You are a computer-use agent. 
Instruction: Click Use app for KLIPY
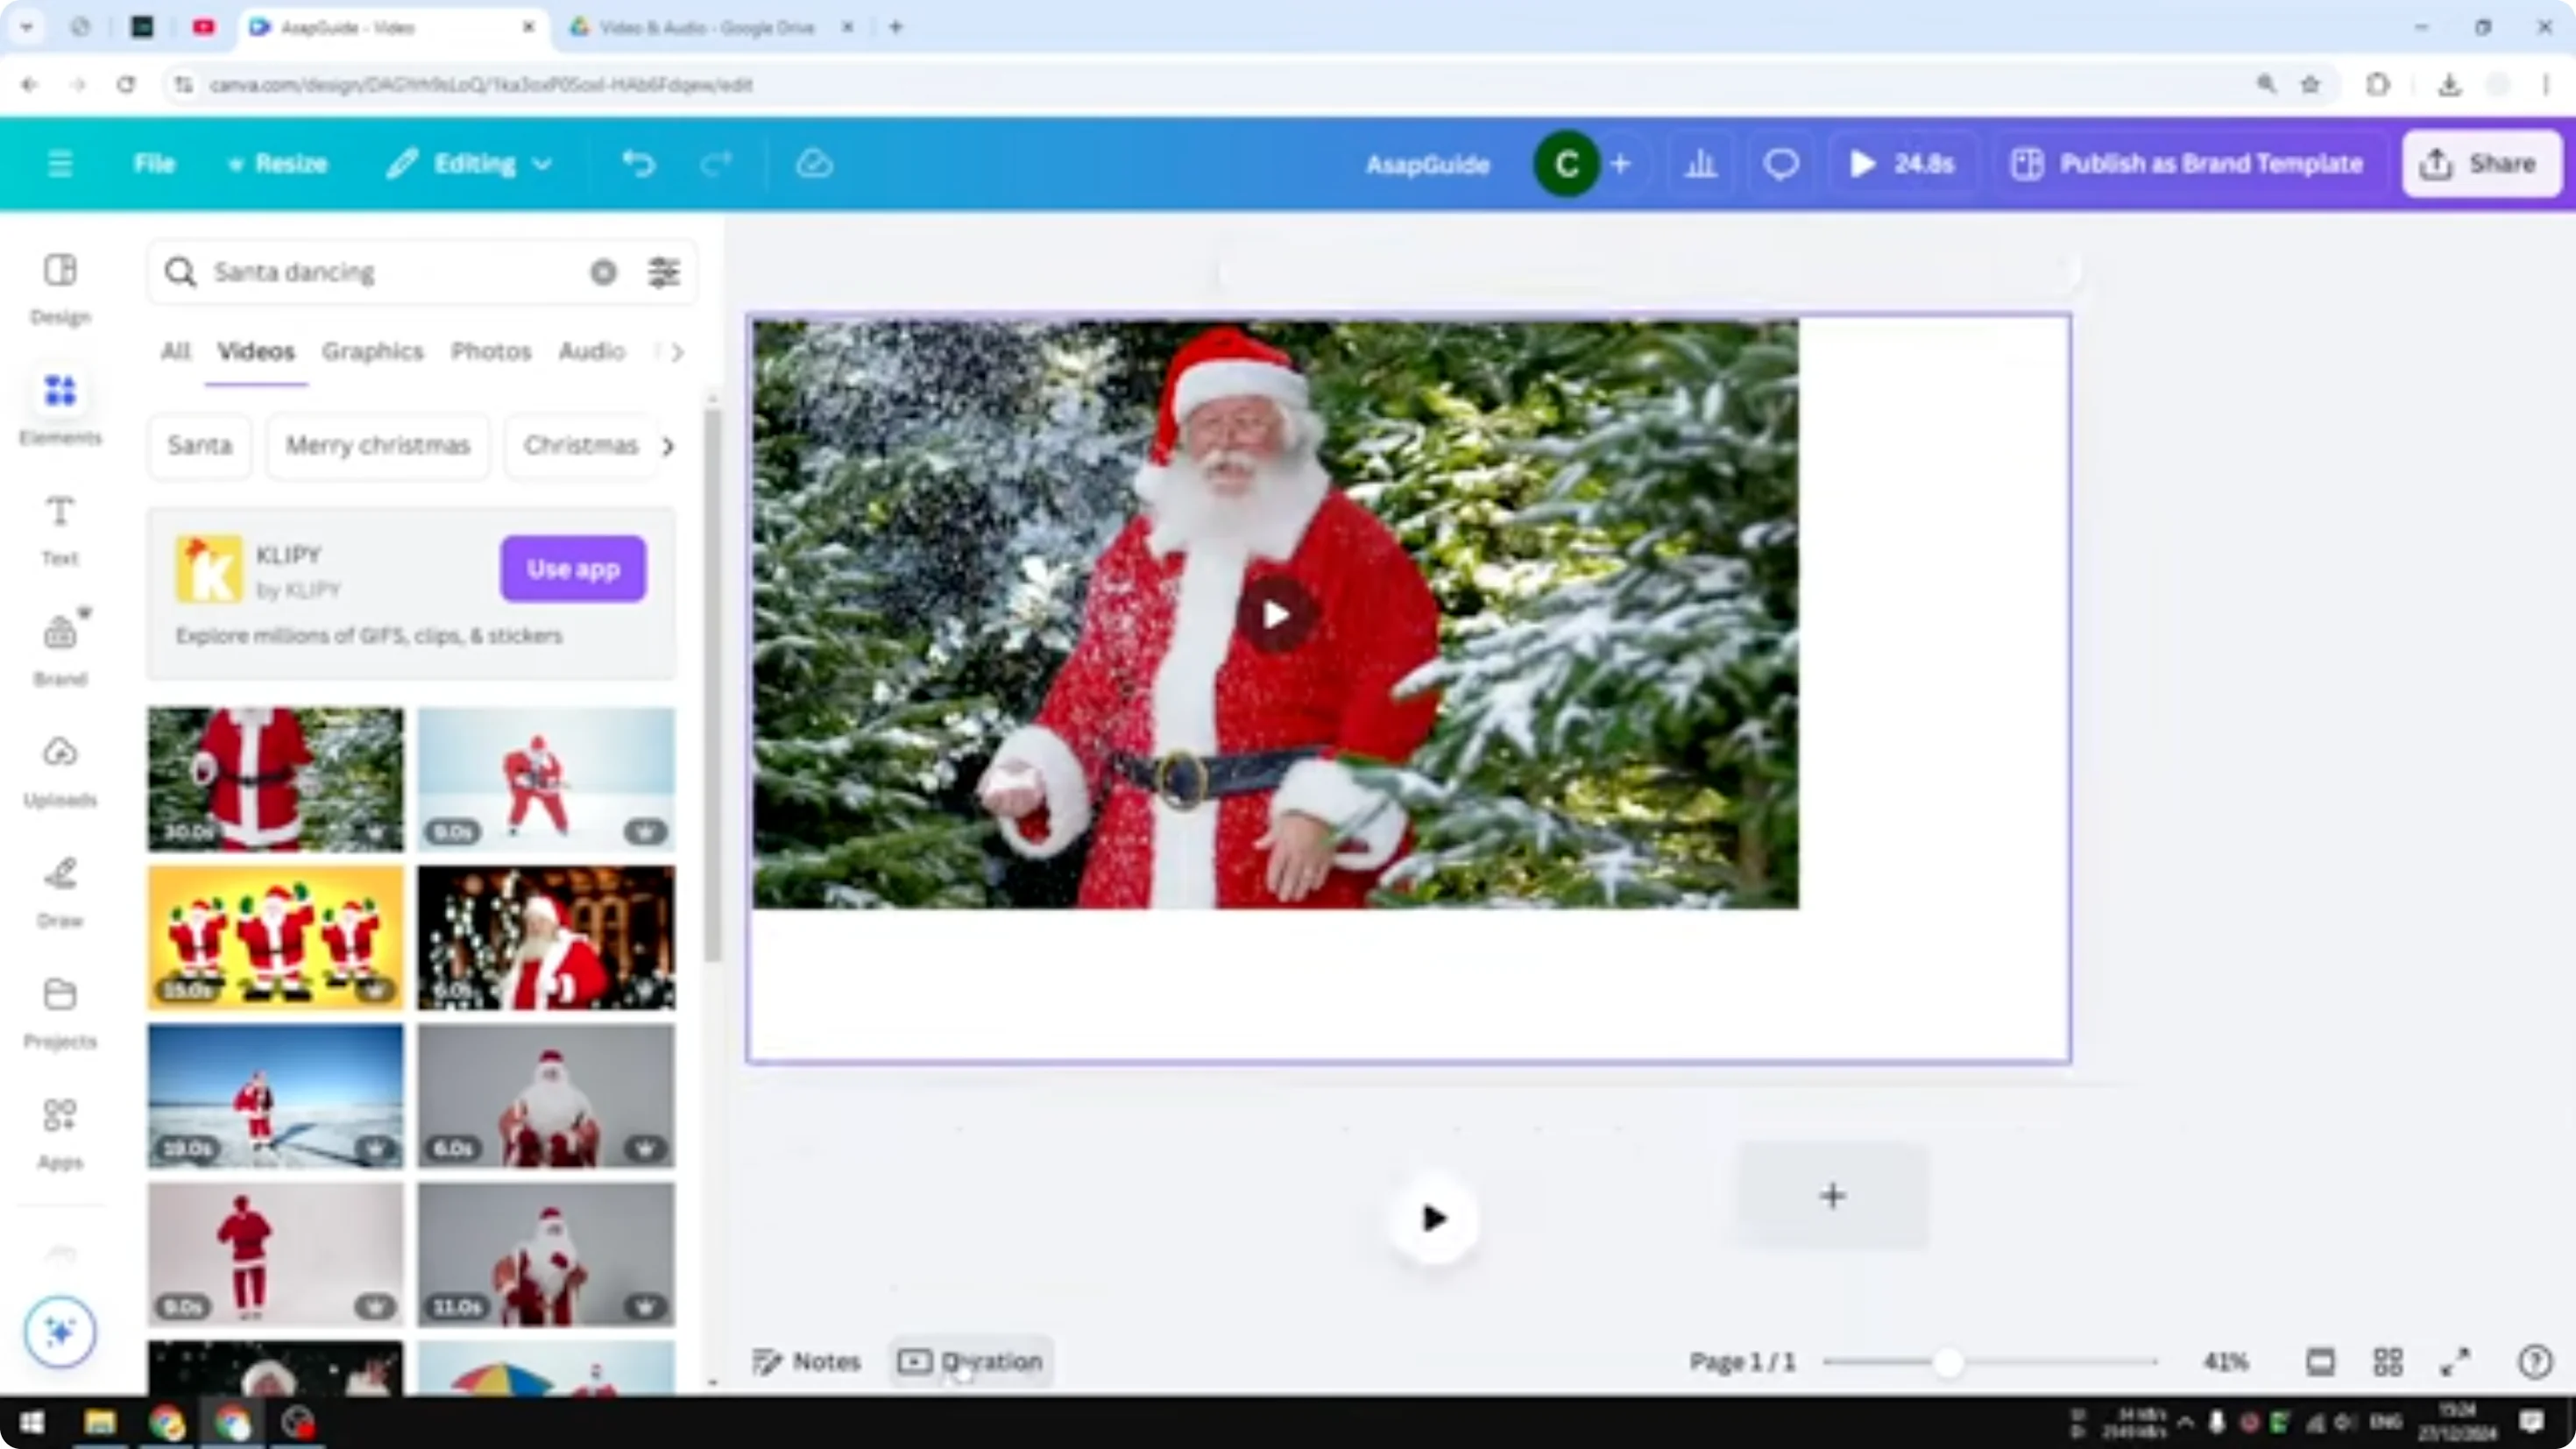click(x=572, y=568)
